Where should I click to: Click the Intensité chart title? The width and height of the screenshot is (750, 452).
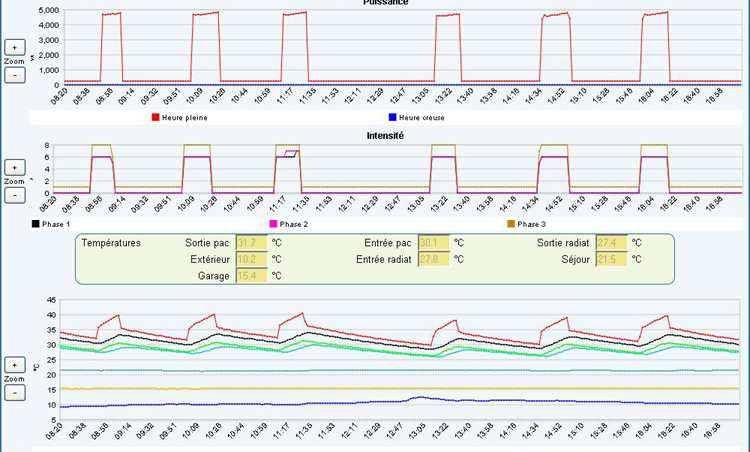[385, 134]
